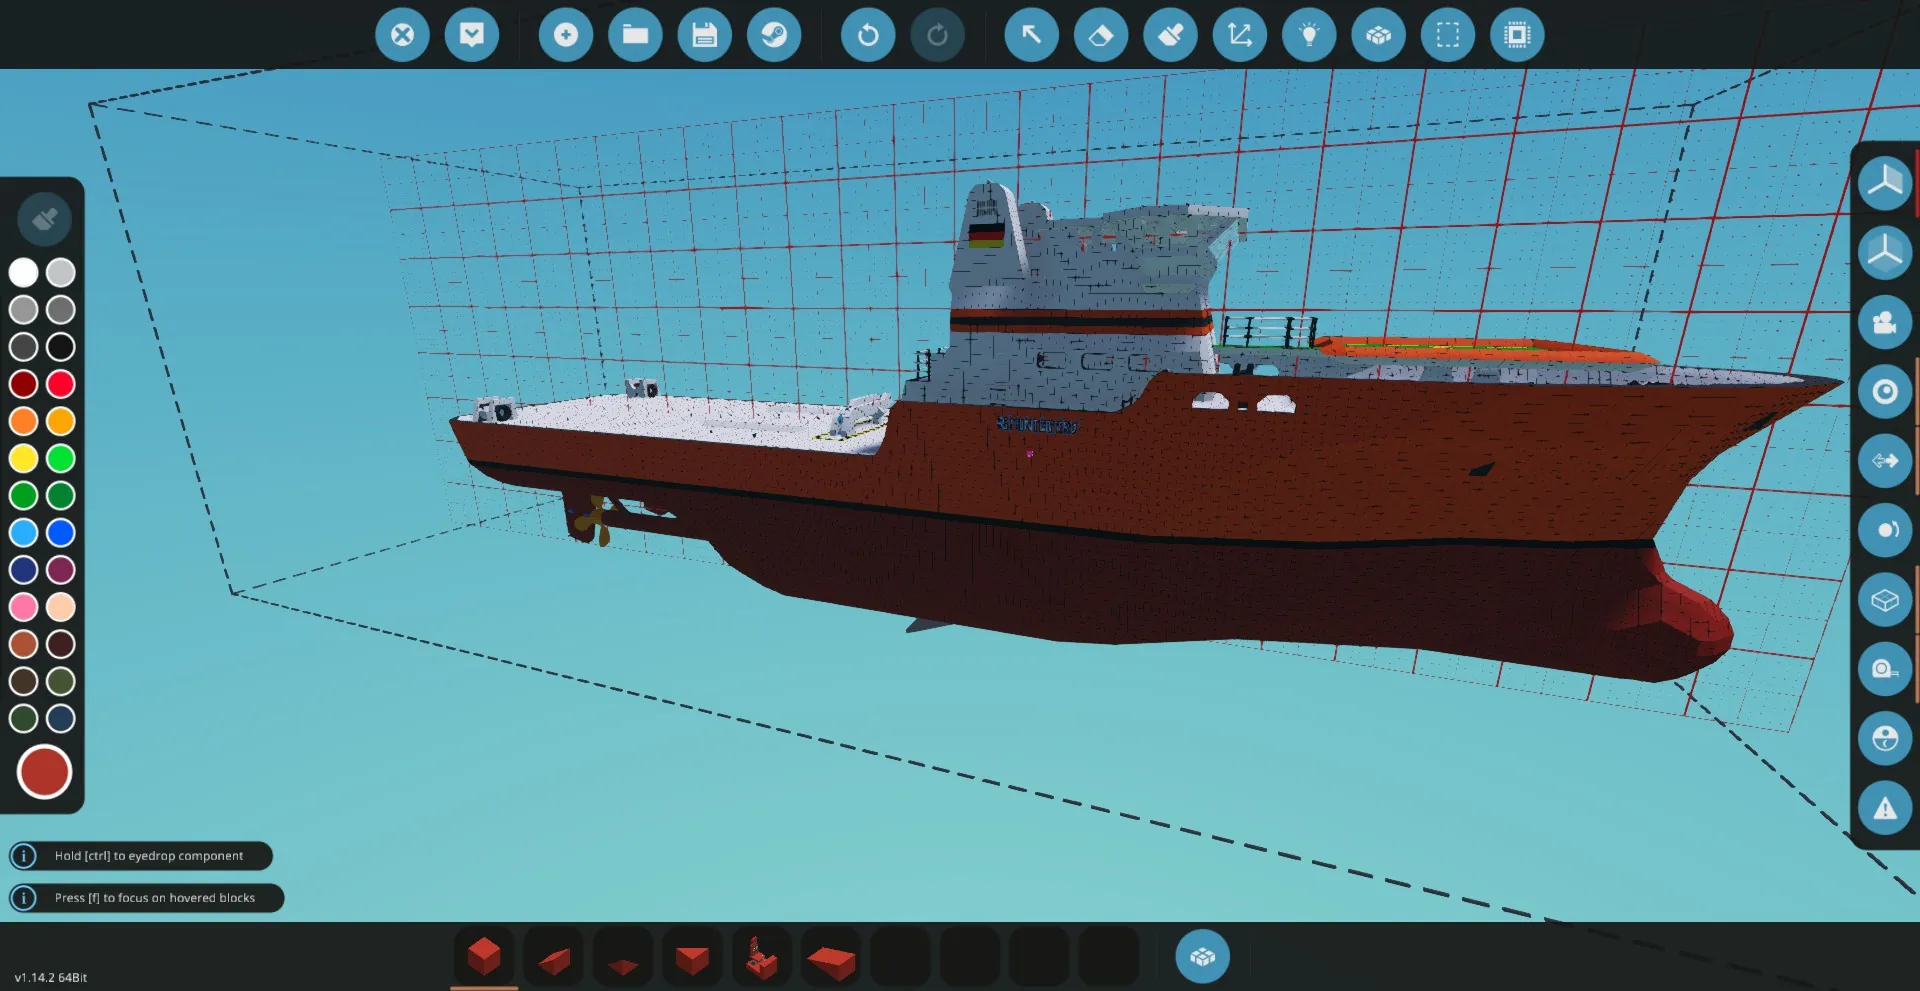Open the component inventory from bottom hotbar
The height and width of the screenshot is (991, 1920).
1202,957
